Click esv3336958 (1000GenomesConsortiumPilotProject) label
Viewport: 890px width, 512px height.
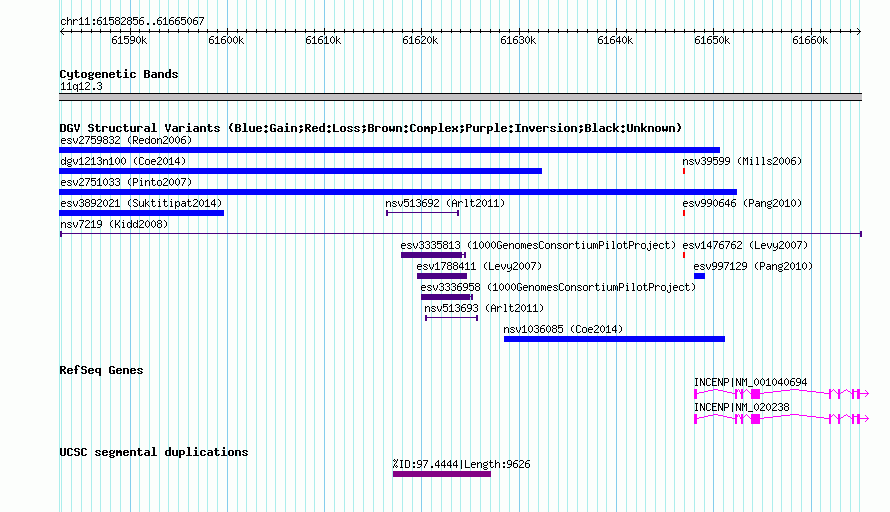click(558, 287)
